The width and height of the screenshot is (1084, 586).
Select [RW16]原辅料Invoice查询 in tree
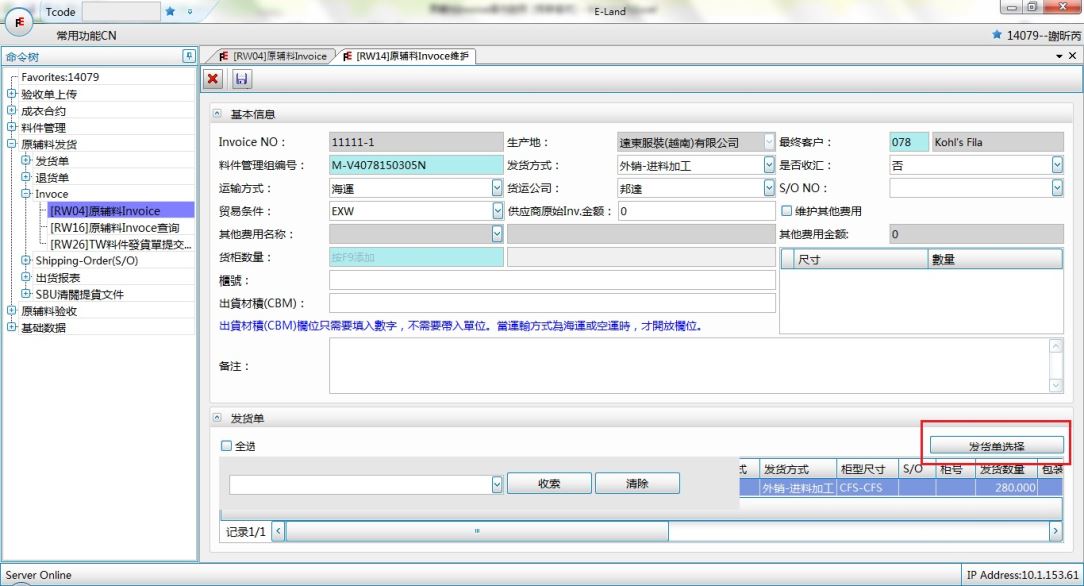114,228
